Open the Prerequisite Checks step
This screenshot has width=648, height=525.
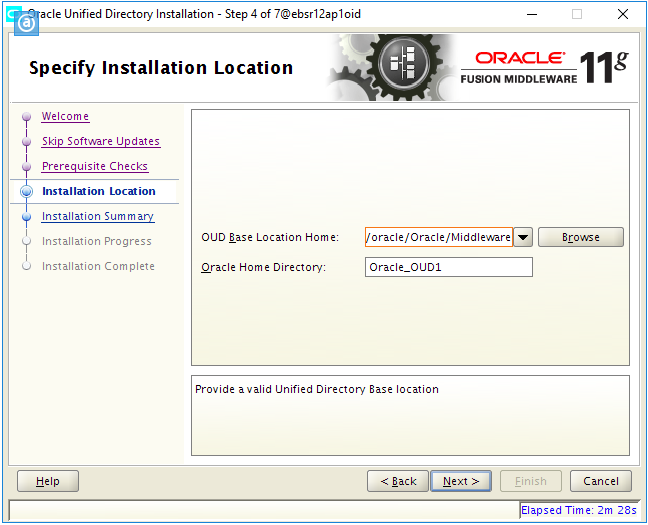click(95, 166)
